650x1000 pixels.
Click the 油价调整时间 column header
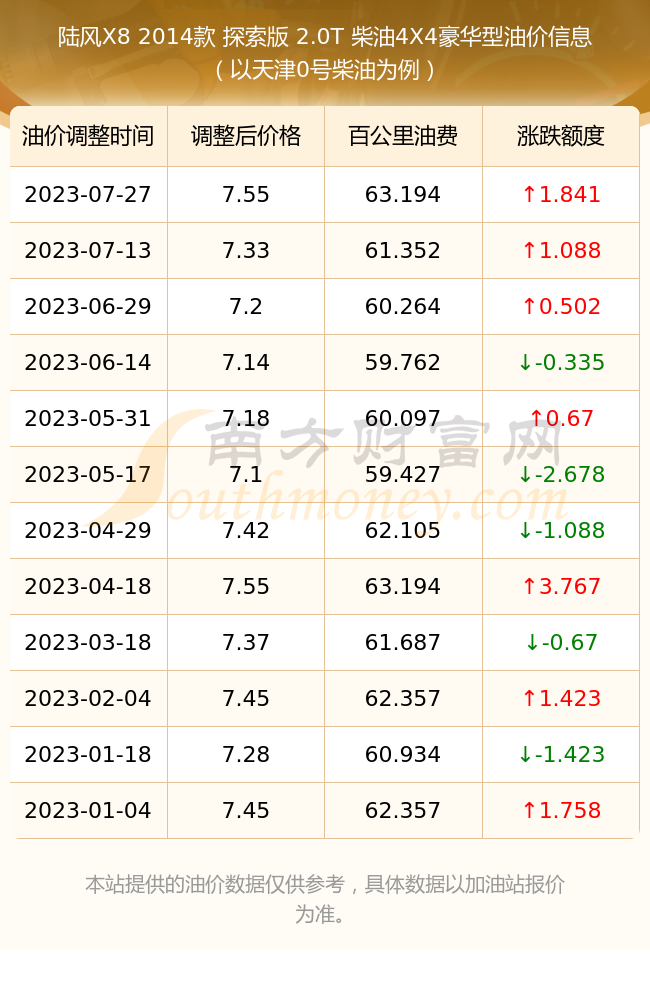pyautogui.click(x=88, y=136)
